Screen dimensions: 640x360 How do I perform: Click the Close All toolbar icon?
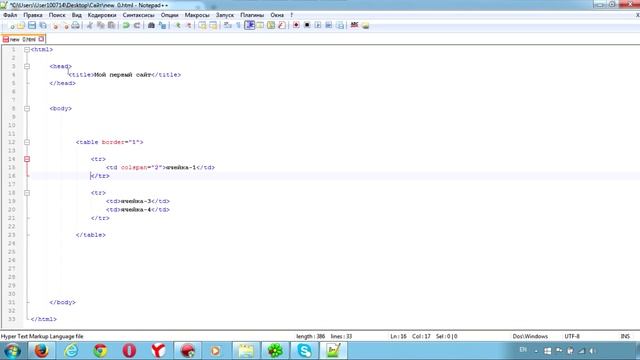[65, 25]
